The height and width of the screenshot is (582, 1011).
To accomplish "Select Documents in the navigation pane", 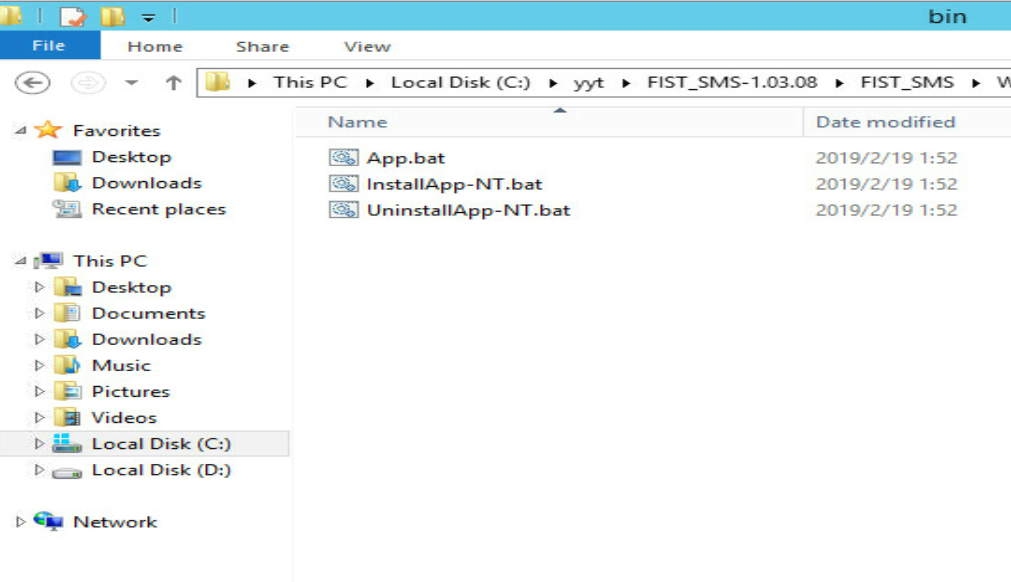I will [148, 313].
